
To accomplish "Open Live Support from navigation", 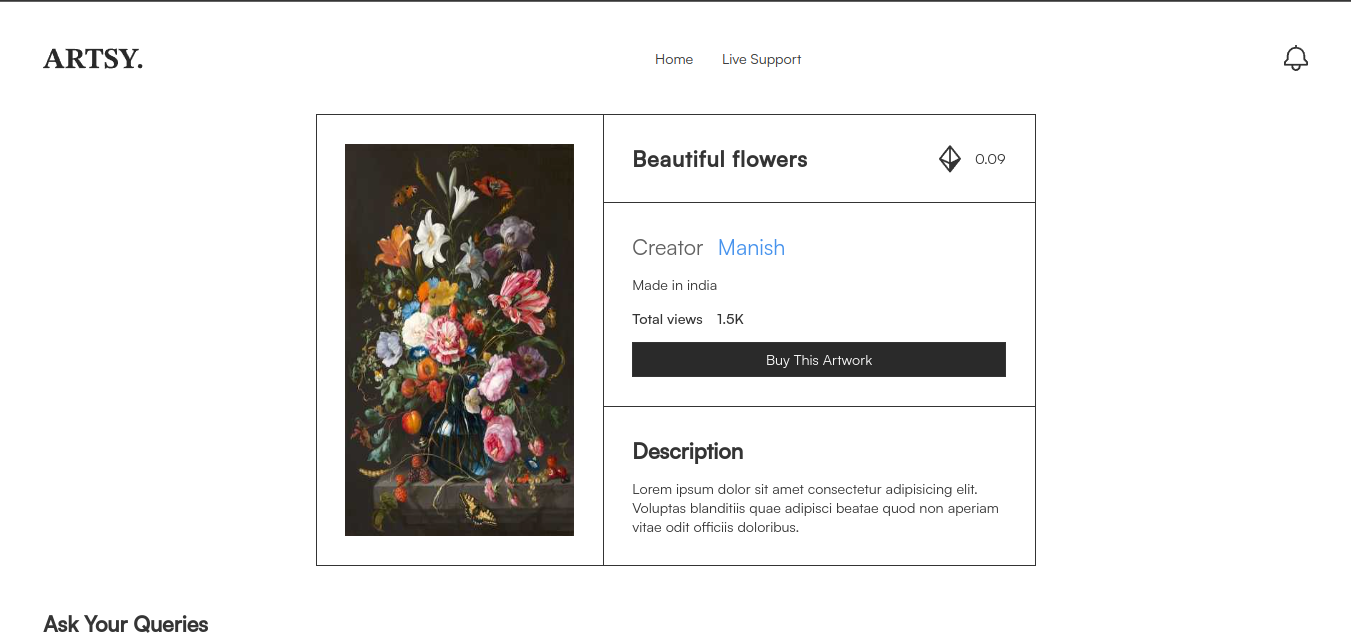I will (x=761, y=59).
